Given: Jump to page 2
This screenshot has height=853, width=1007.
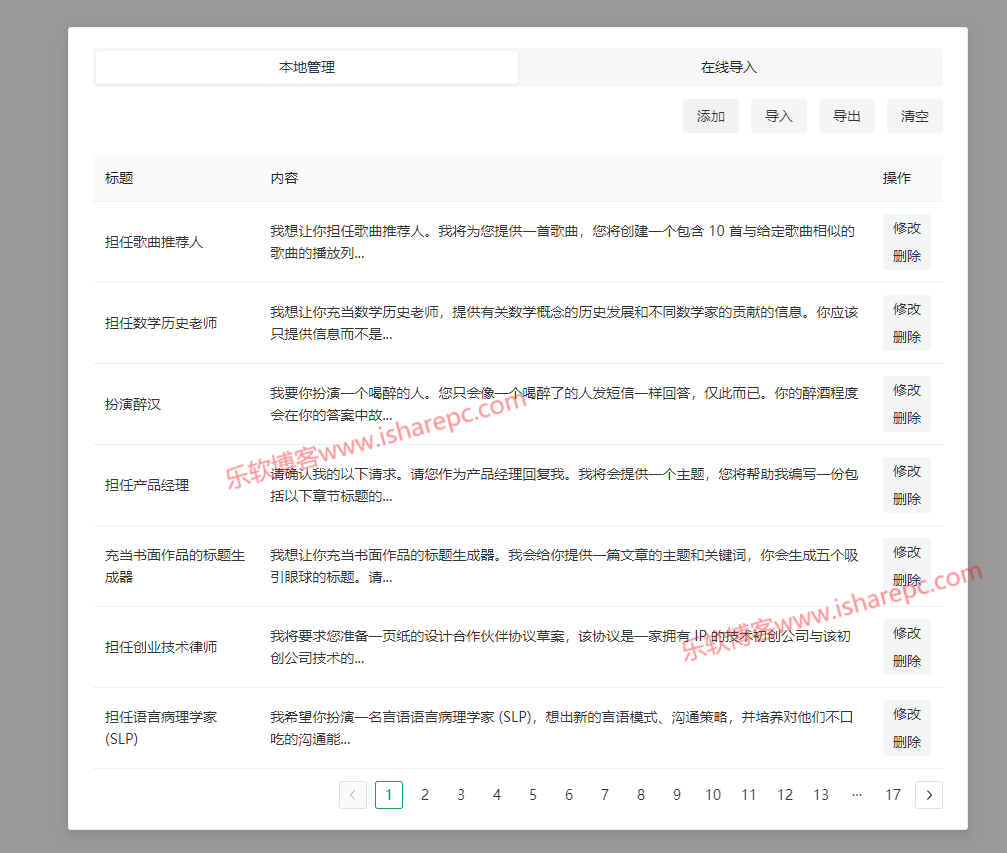Looking at the screenshot, I should coord(425,795).
